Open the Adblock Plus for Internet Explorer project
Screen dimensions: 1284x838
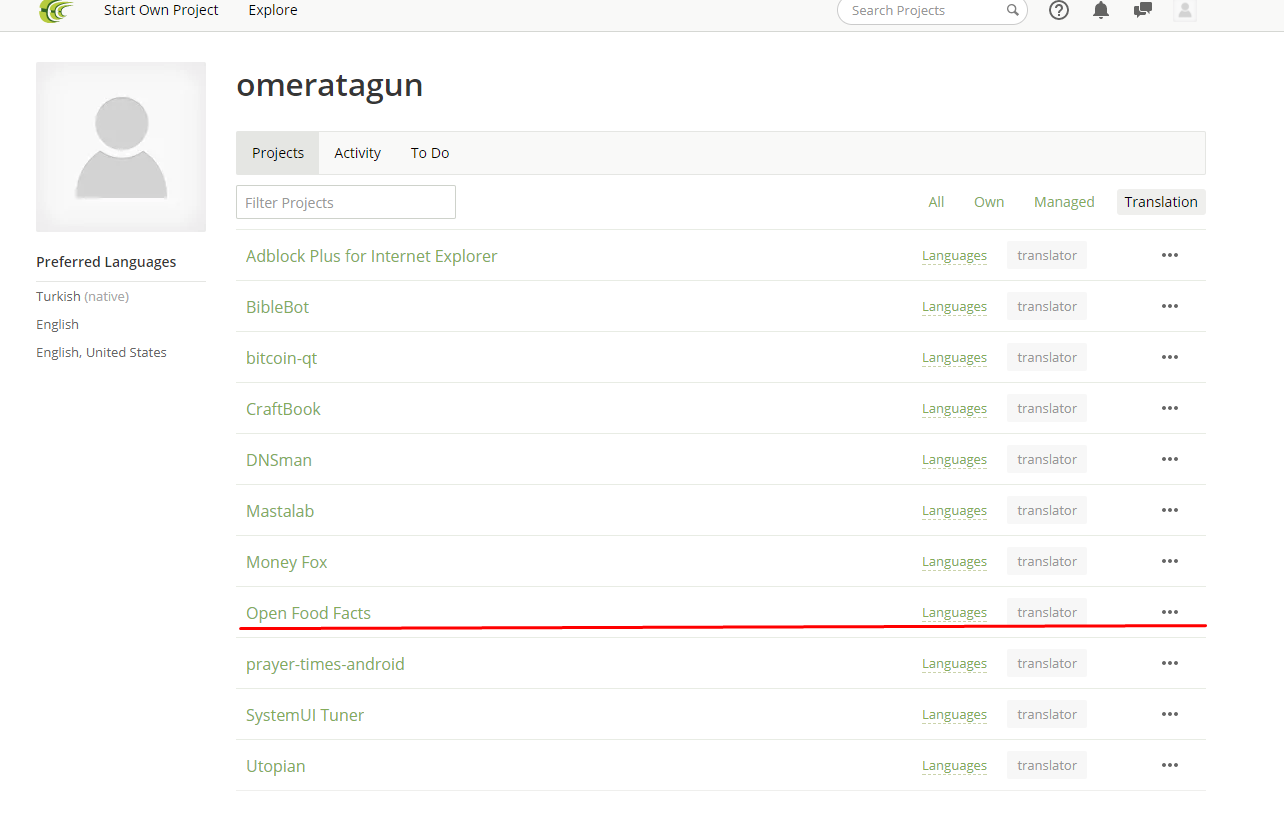(372, 256)
